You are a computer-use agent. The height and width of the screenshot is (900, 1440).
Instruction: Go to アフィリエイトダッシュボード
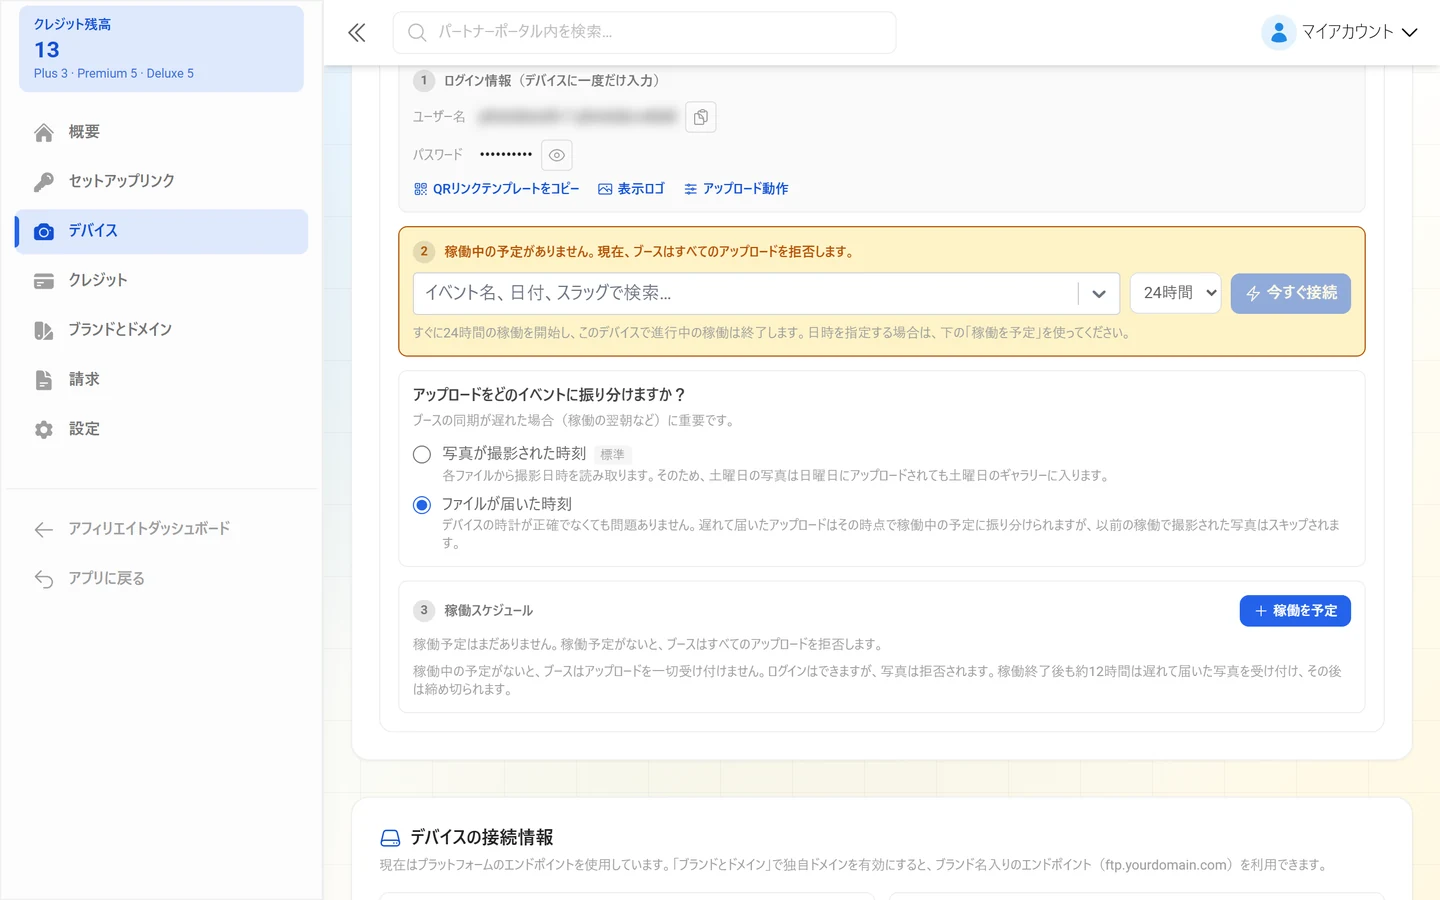[161, 529]
